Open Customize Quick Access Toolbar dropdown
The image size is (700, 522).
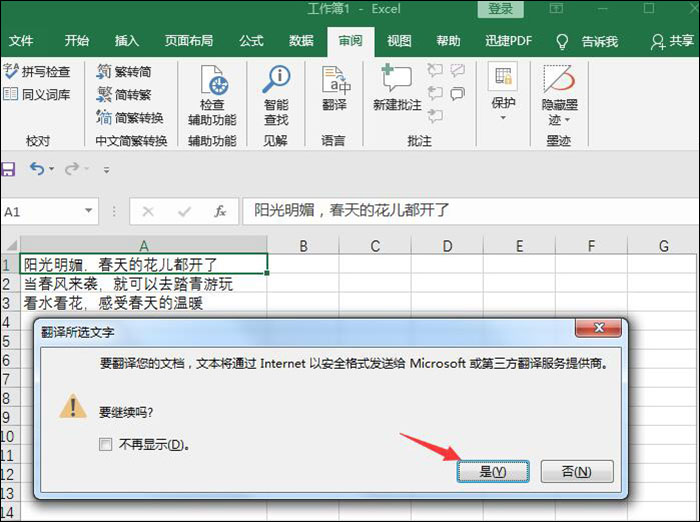click(106, 170)
